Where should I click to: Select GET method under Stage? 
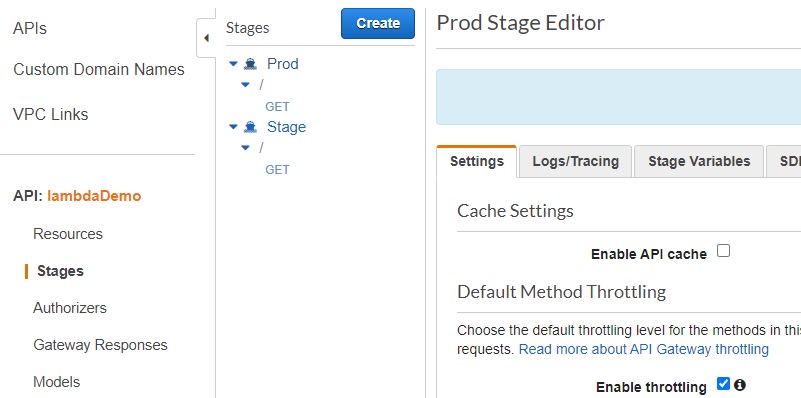tap(277, 170)
